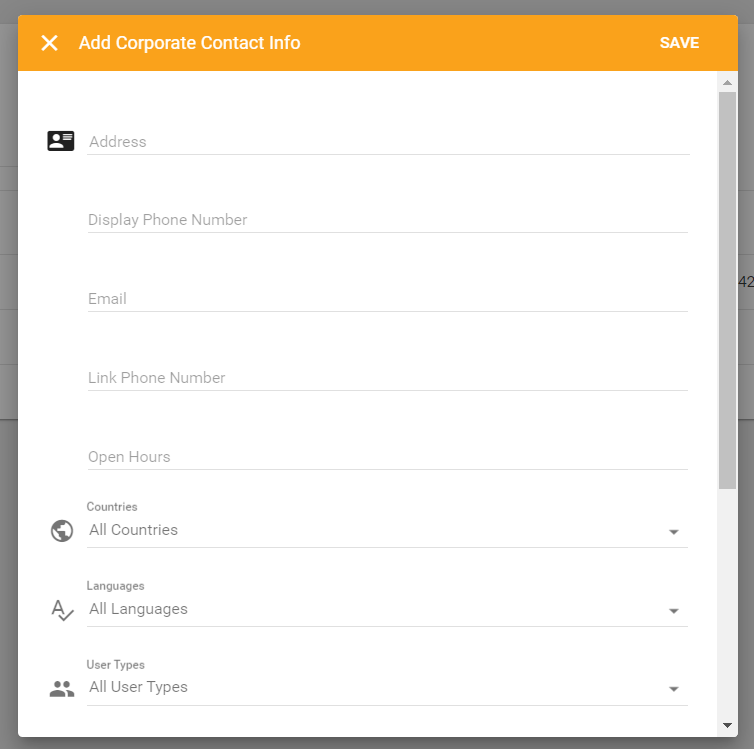Focus the Address input field
Image resolution: width=754 pixels, height=749 pixels.
388,142
